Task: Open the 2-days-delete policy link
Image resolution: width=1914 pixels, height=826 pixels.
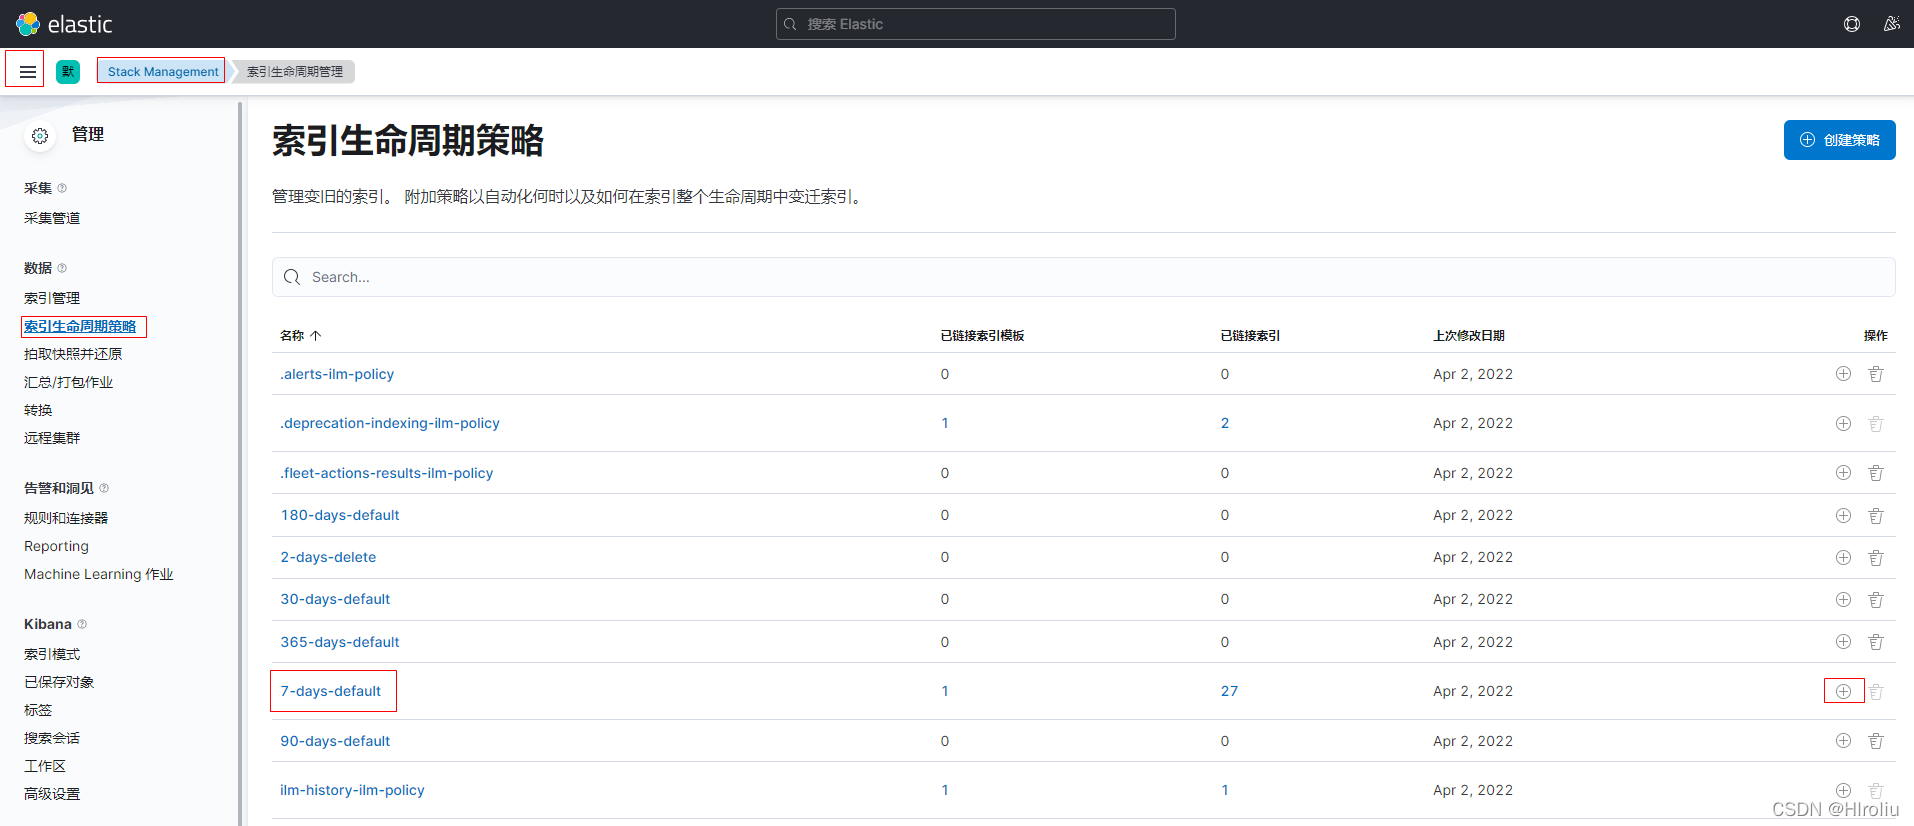Action: pos(328,557)
